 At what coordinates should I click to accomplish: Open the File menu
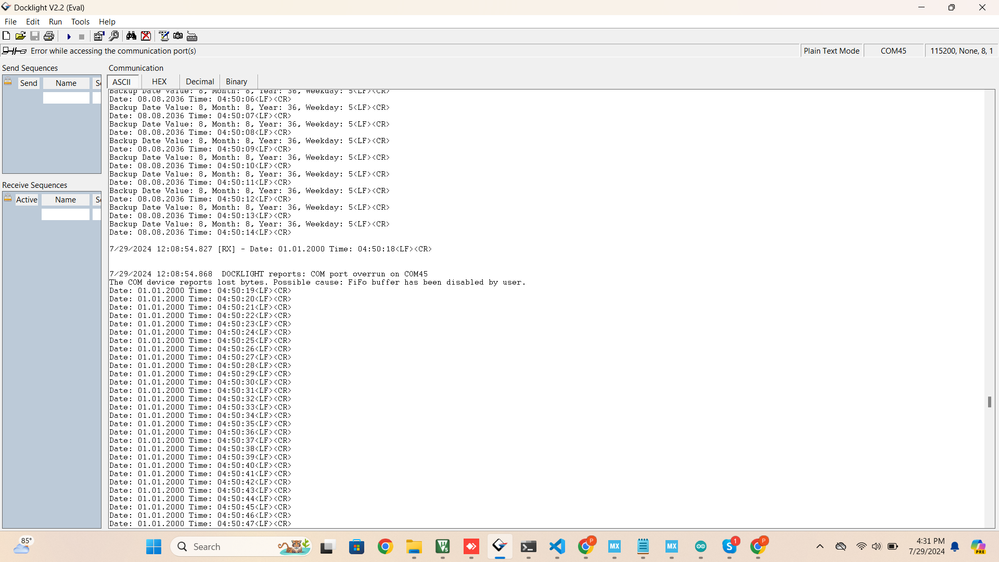pyautogui.click(x=11, y=22)
